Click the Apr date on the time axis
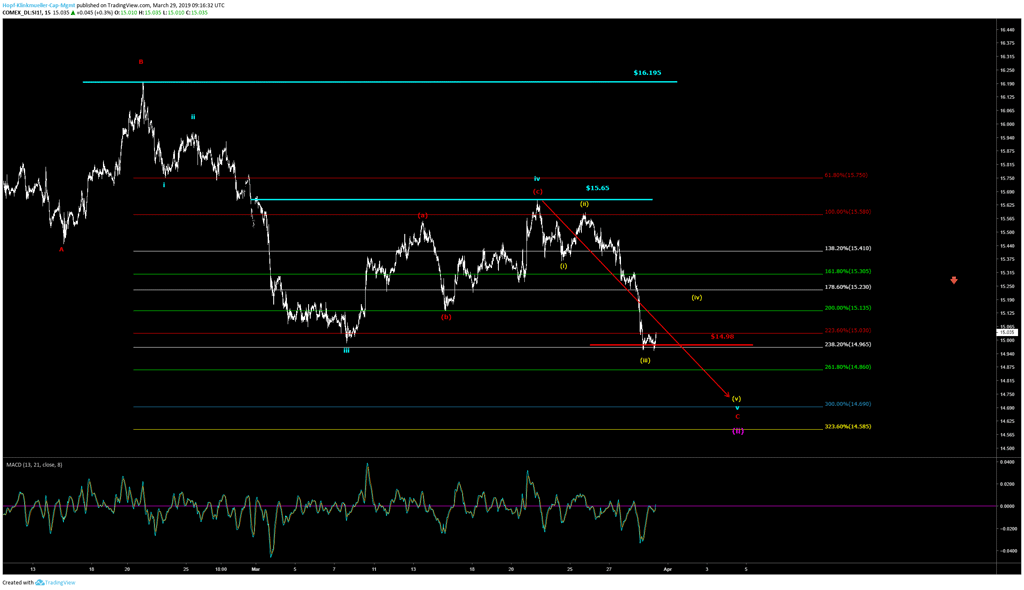1024x590 pixels. [x=667, y=569]
